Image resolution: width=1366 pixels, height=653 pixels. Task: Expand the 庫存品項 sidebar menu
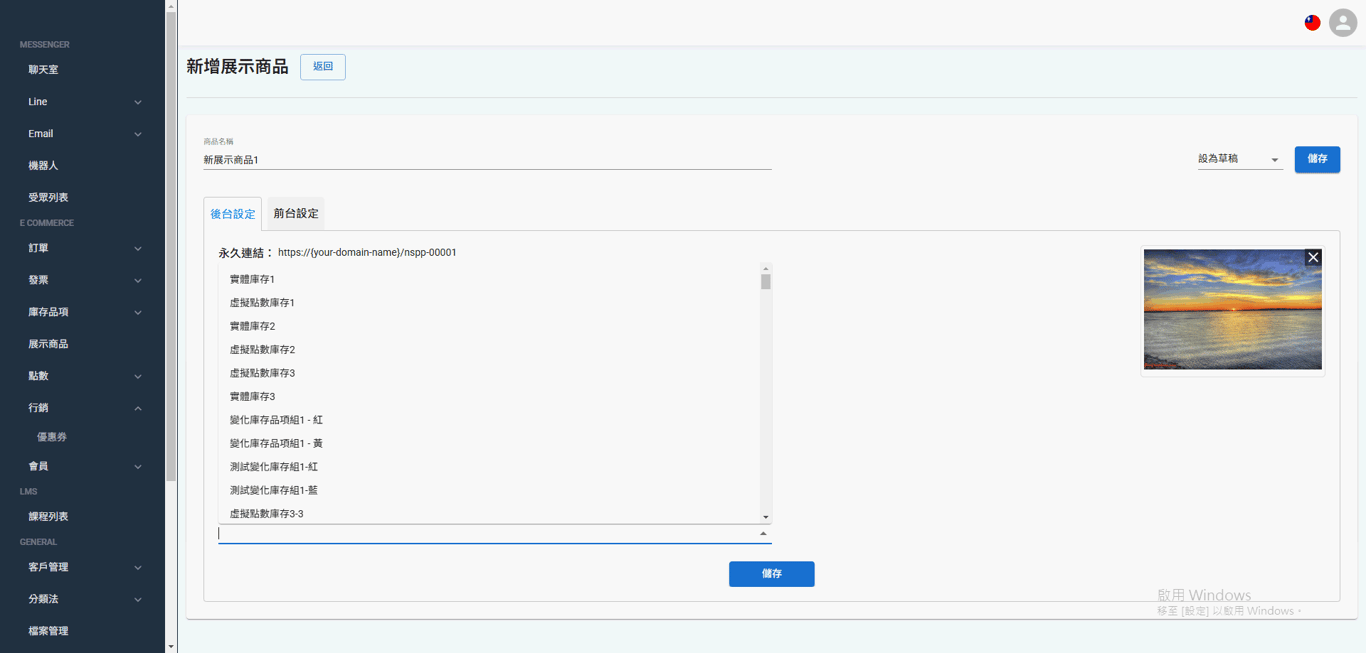[82, 312]
